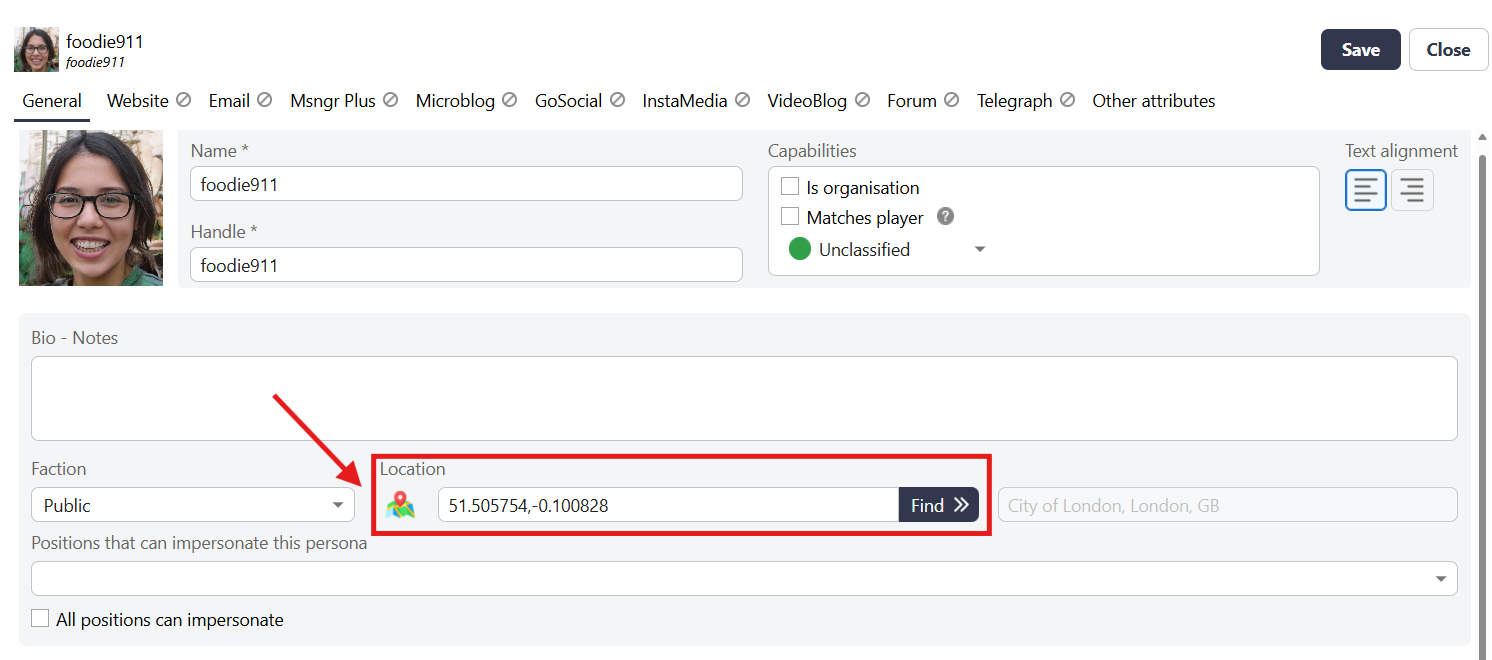
Task: Tick the Matches player checkbox
Action: click(x=790, y=217)
